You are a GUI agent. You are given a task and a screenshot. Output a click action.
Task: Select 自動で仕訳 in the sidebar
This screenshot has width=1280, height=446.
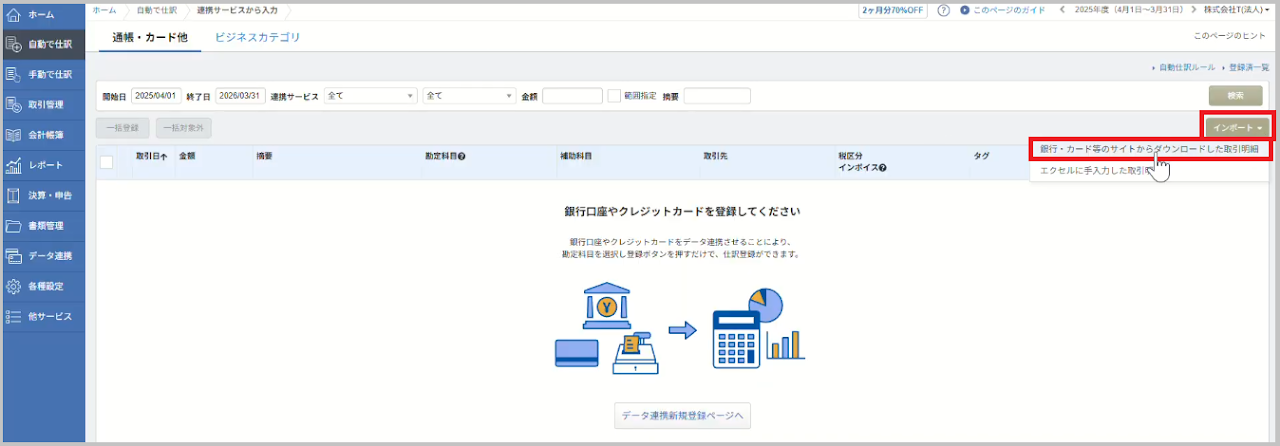tap(43, 44)
